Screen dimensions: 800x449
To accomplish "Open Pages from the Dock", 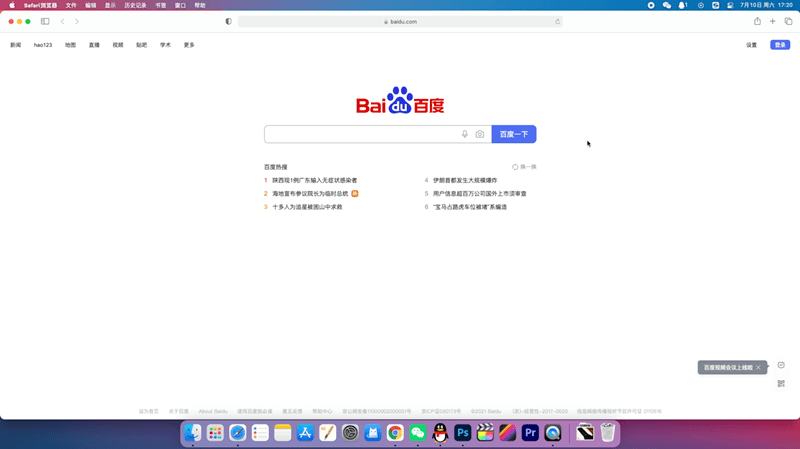I will [328, 433].
